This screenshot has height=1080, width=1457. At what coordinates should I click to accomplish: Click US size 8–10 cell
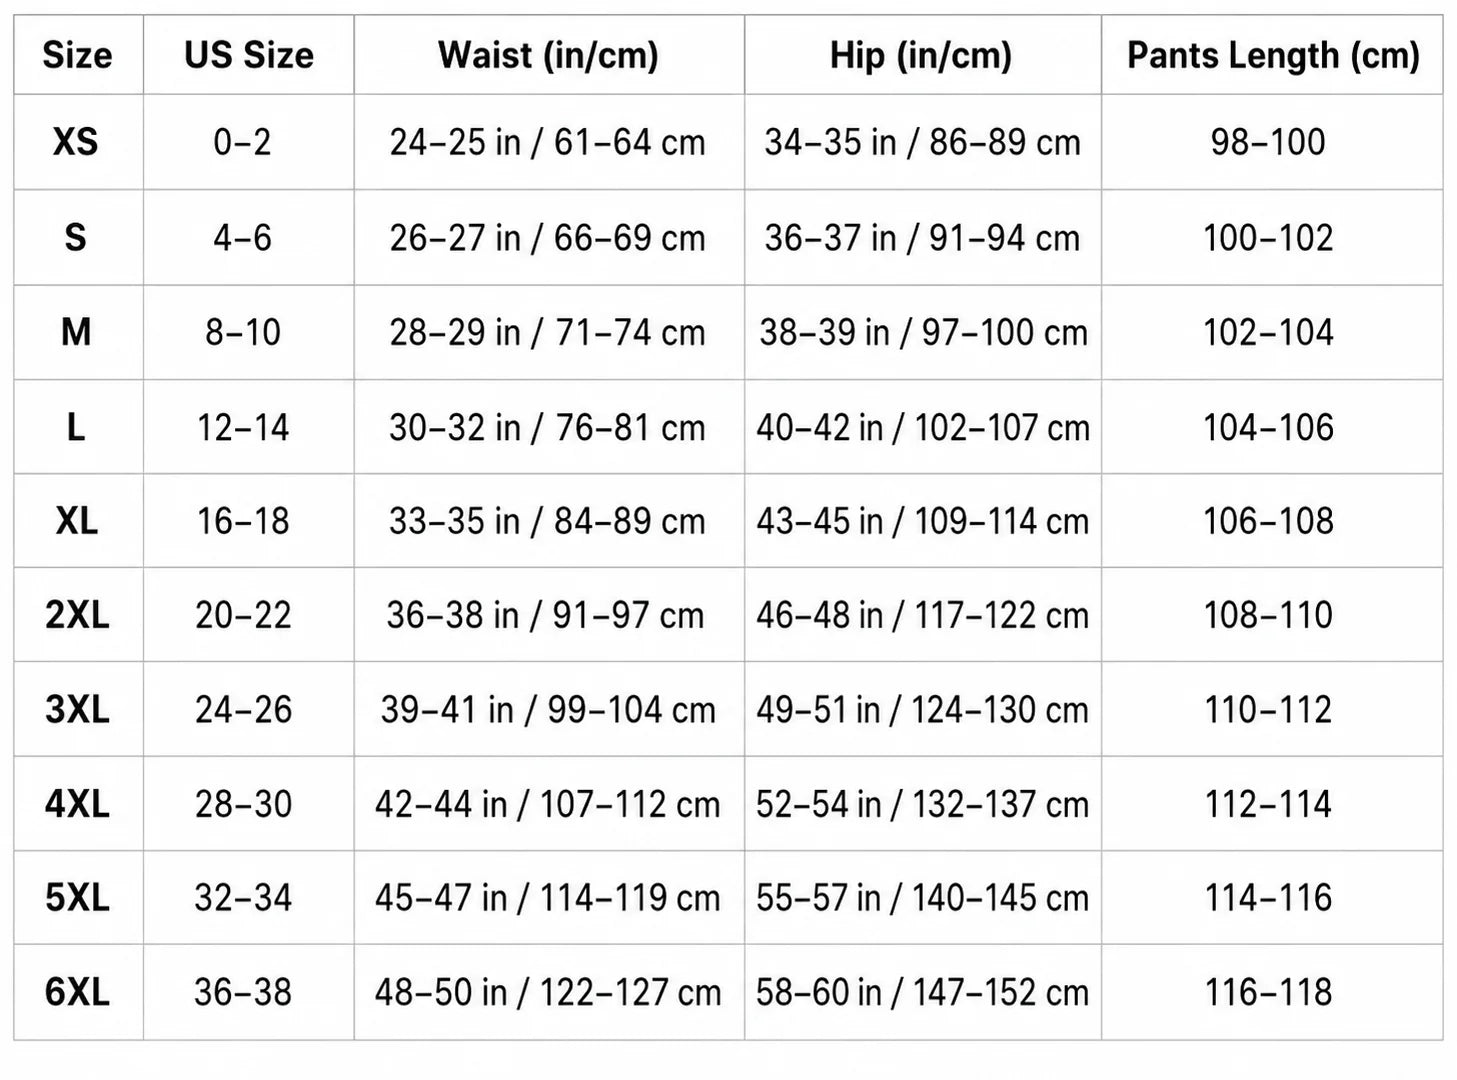(243, 332)
